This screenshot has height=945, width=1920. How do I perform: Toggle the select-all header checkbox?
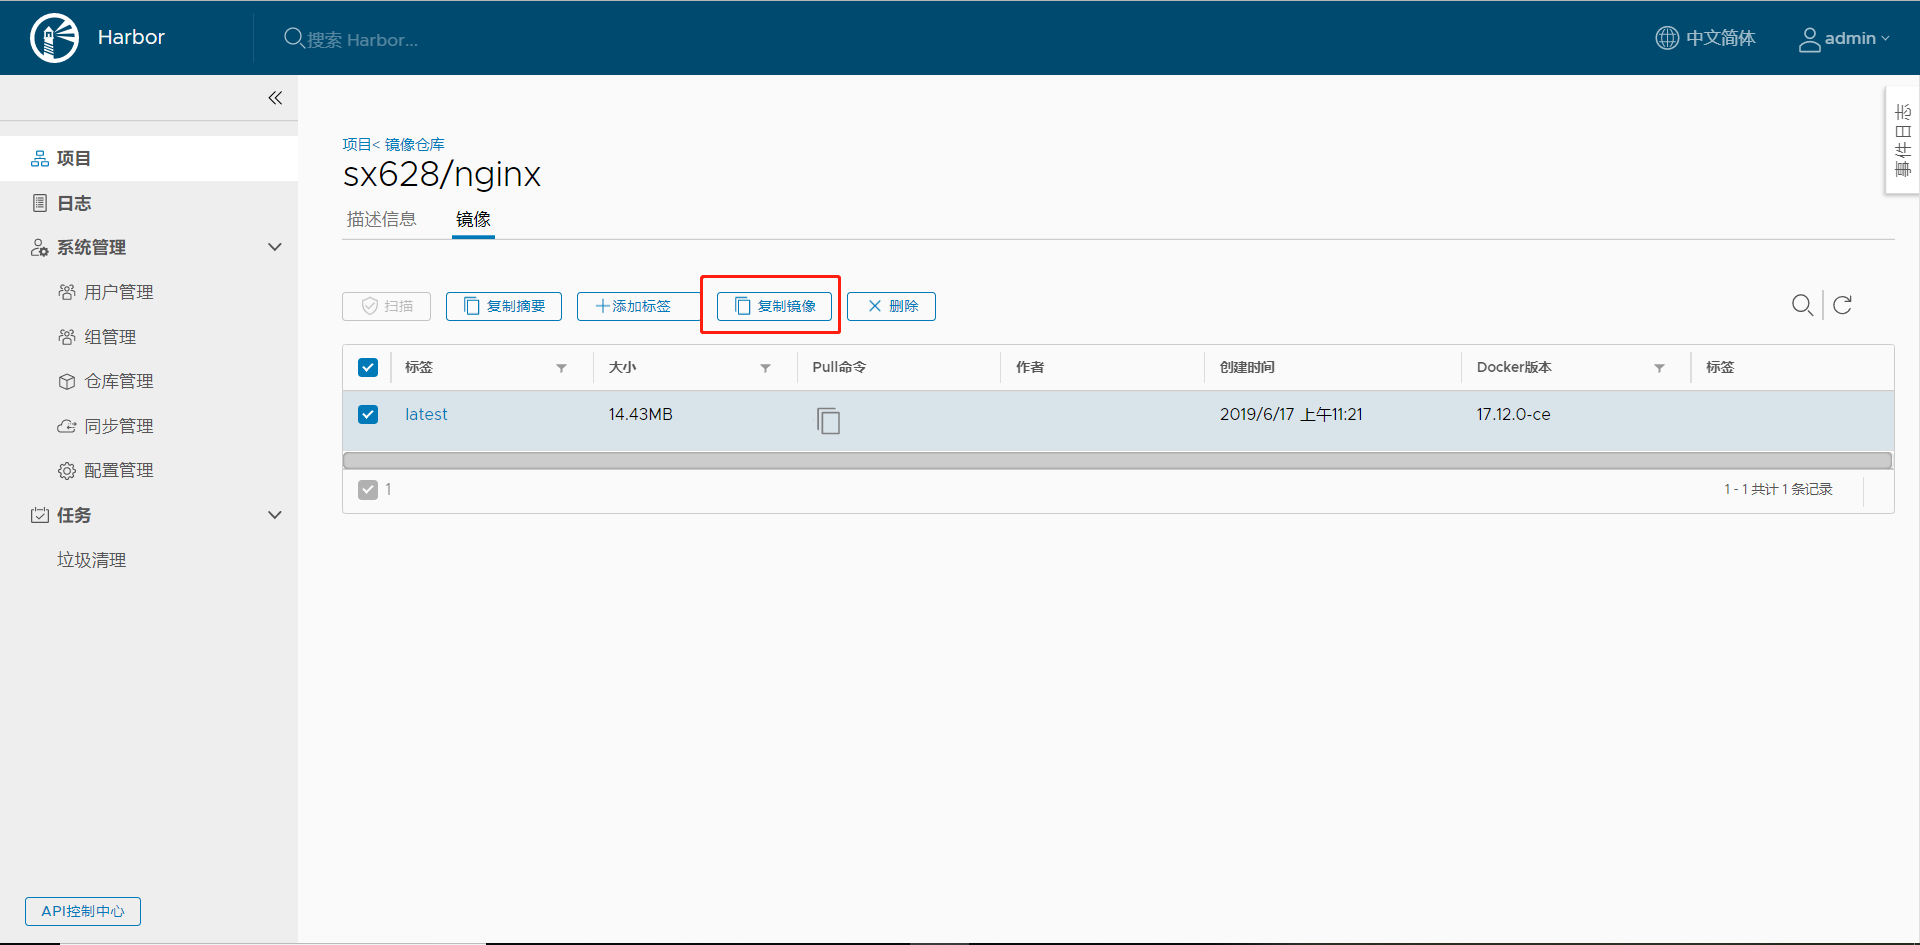368,367
